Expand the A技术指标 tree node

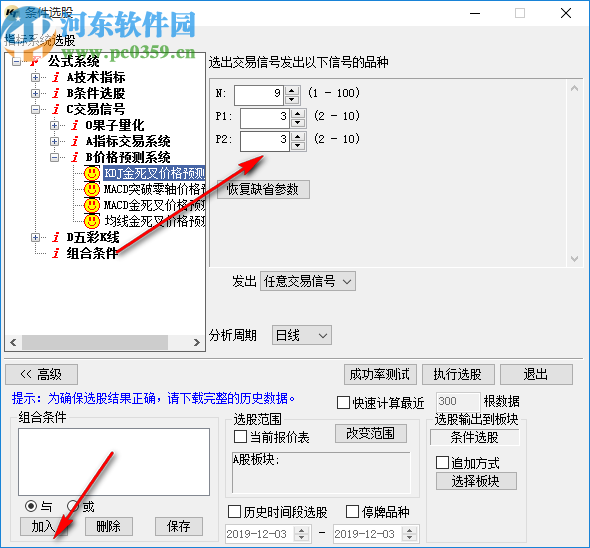pyautogui.click(x=35, y=77)
